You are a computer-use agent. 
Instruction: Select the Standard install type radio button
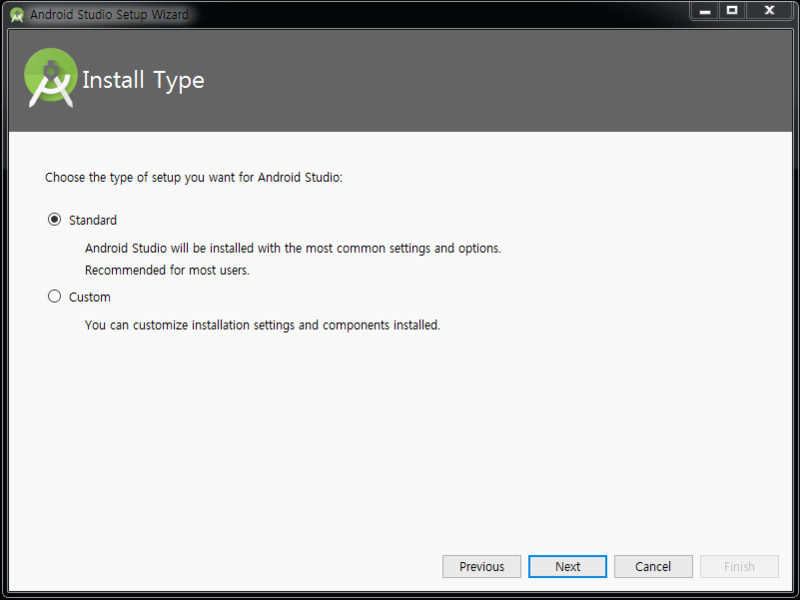[55, 220]
